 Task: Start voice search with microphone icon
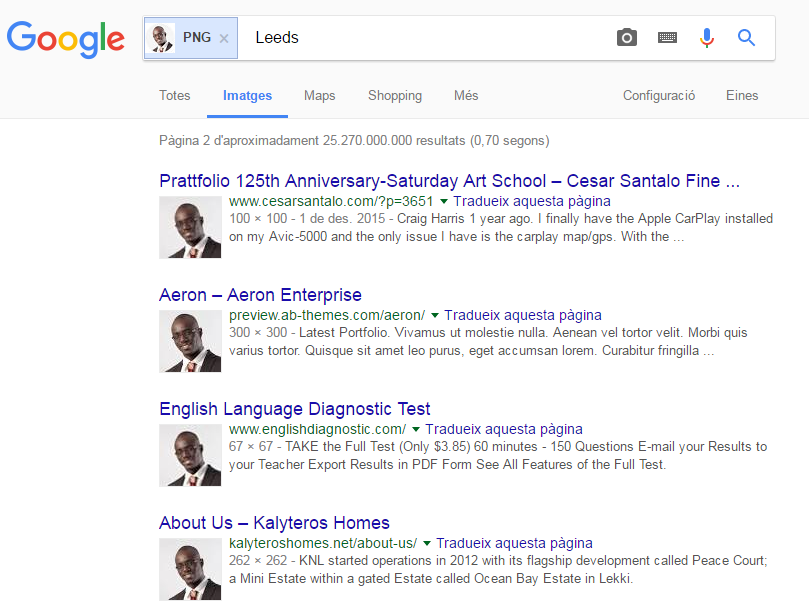coord(707,38)
